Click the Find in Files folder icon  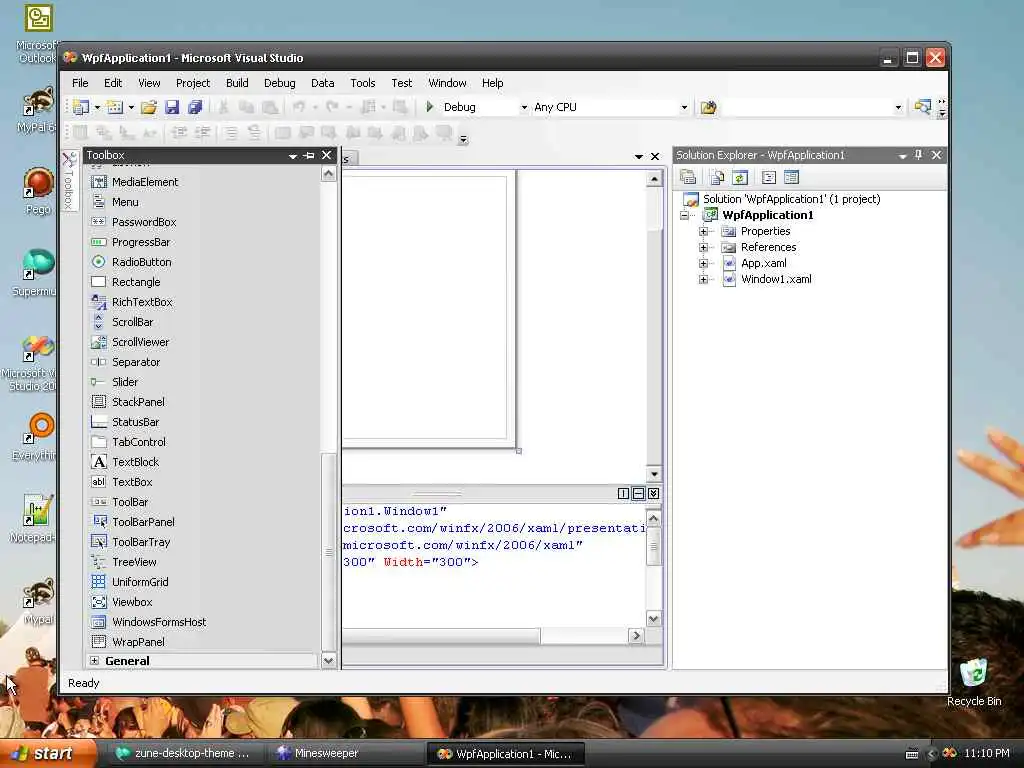(x=709, y=107)
